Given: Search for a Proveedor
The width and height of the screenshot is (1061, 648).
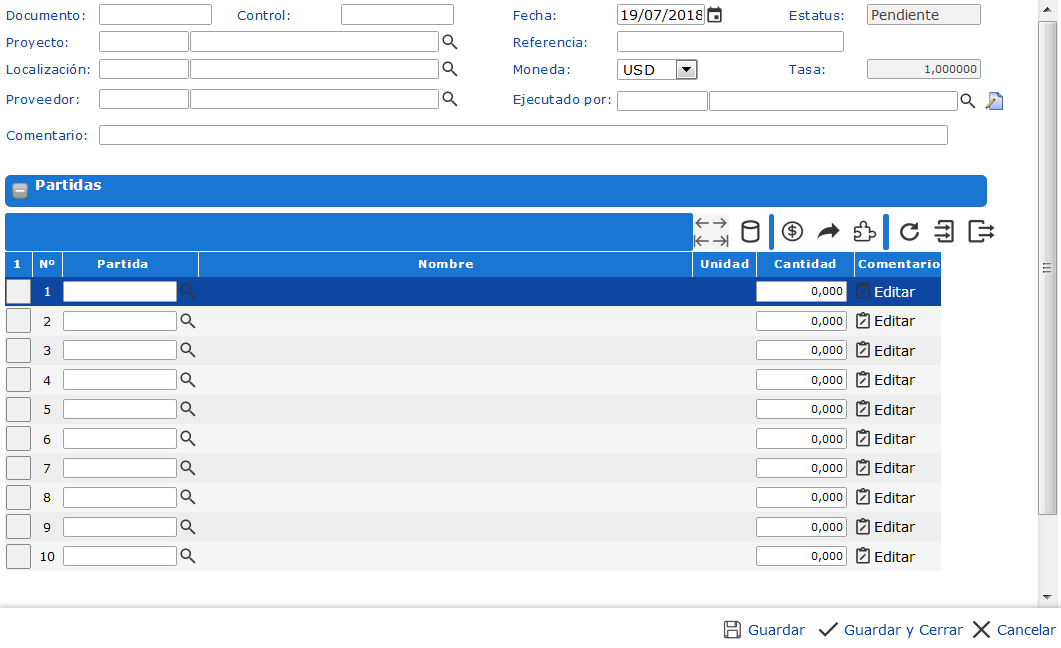Looking at the screenshot, I should [x=450, y=99].
